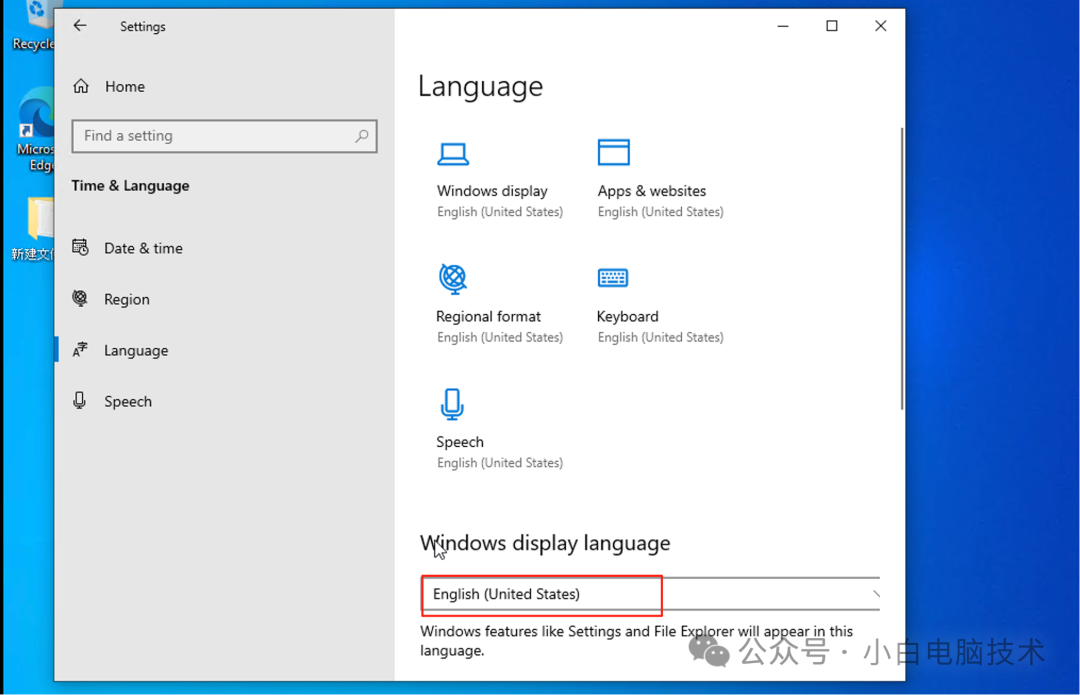Select the Language sidebar item
This screenshot has width=1080, height=695.
[136, 351]
